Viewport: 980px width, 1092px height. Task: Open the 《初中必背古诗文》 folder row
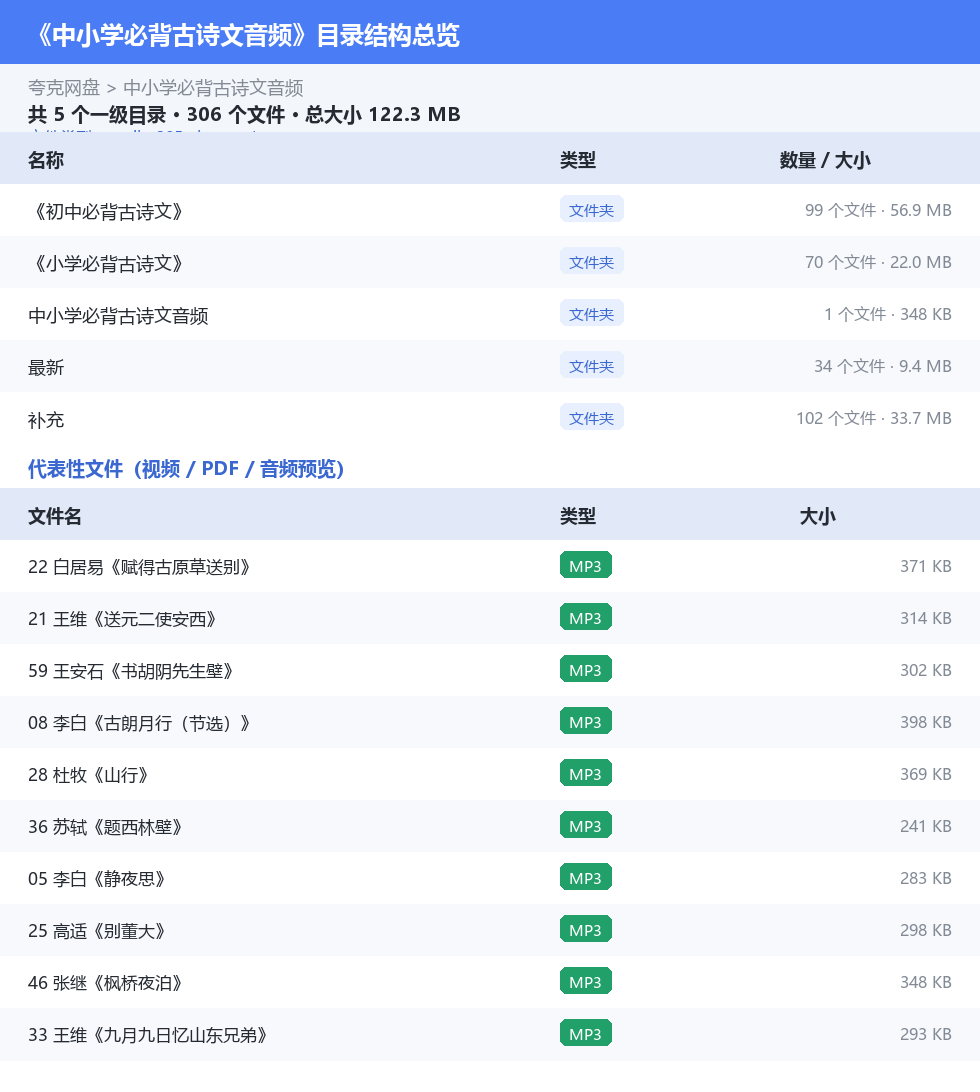(490, 210)
